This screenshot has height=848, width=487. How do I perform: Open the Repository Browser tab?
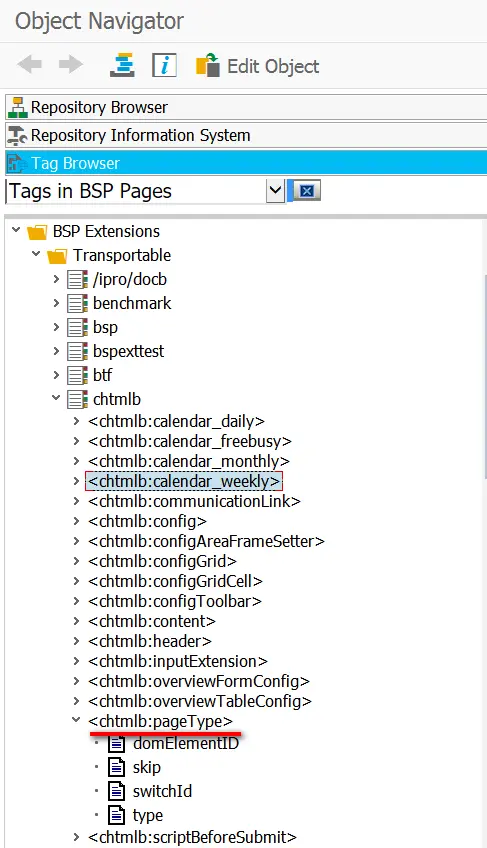[246, 107]
